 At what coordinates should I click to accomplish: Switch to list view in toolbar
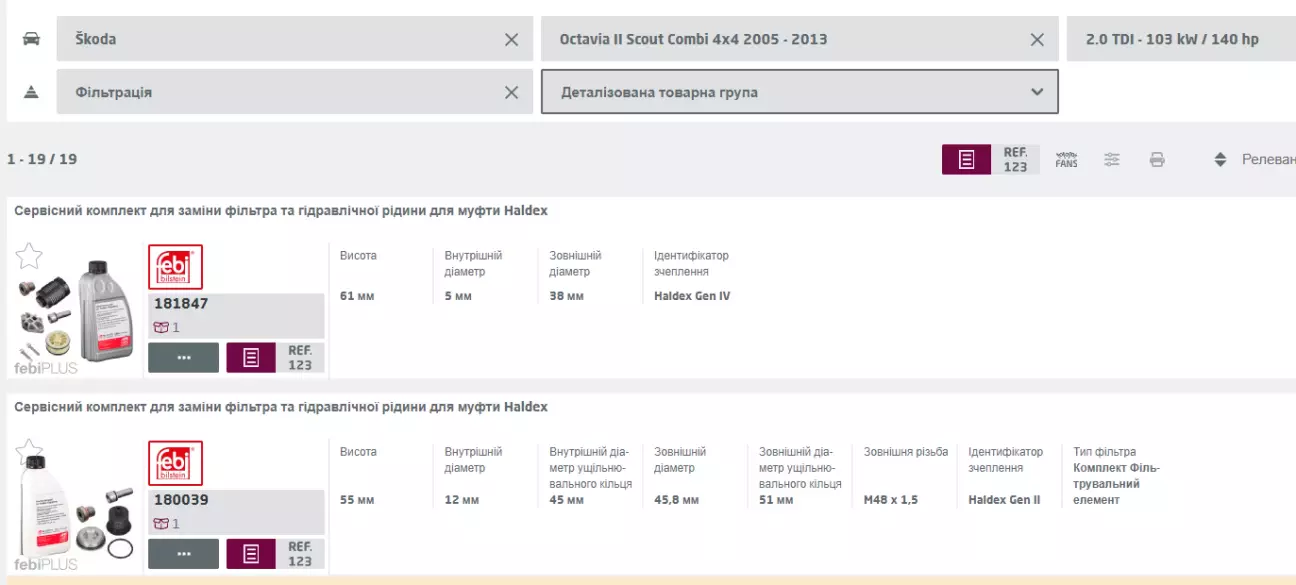[x=966, y=160]
